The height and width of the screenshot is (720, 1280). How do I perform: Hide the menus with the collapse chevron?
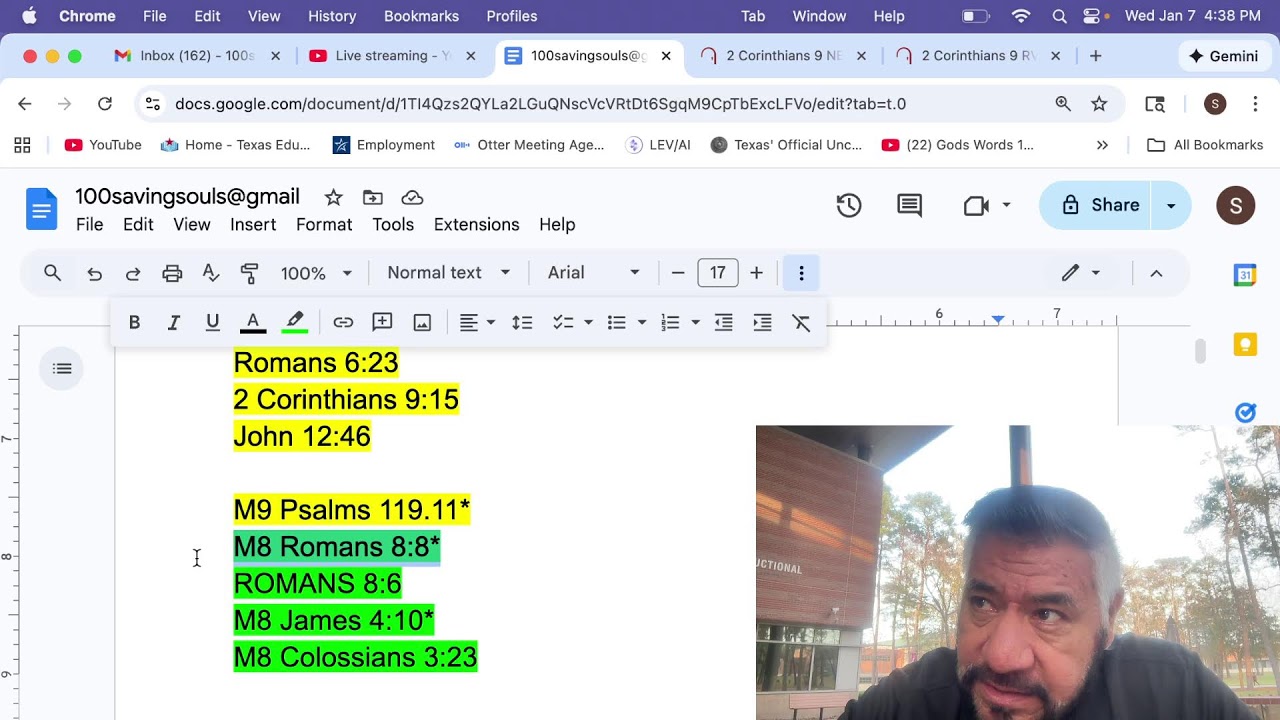click(x=1156, y=273)
